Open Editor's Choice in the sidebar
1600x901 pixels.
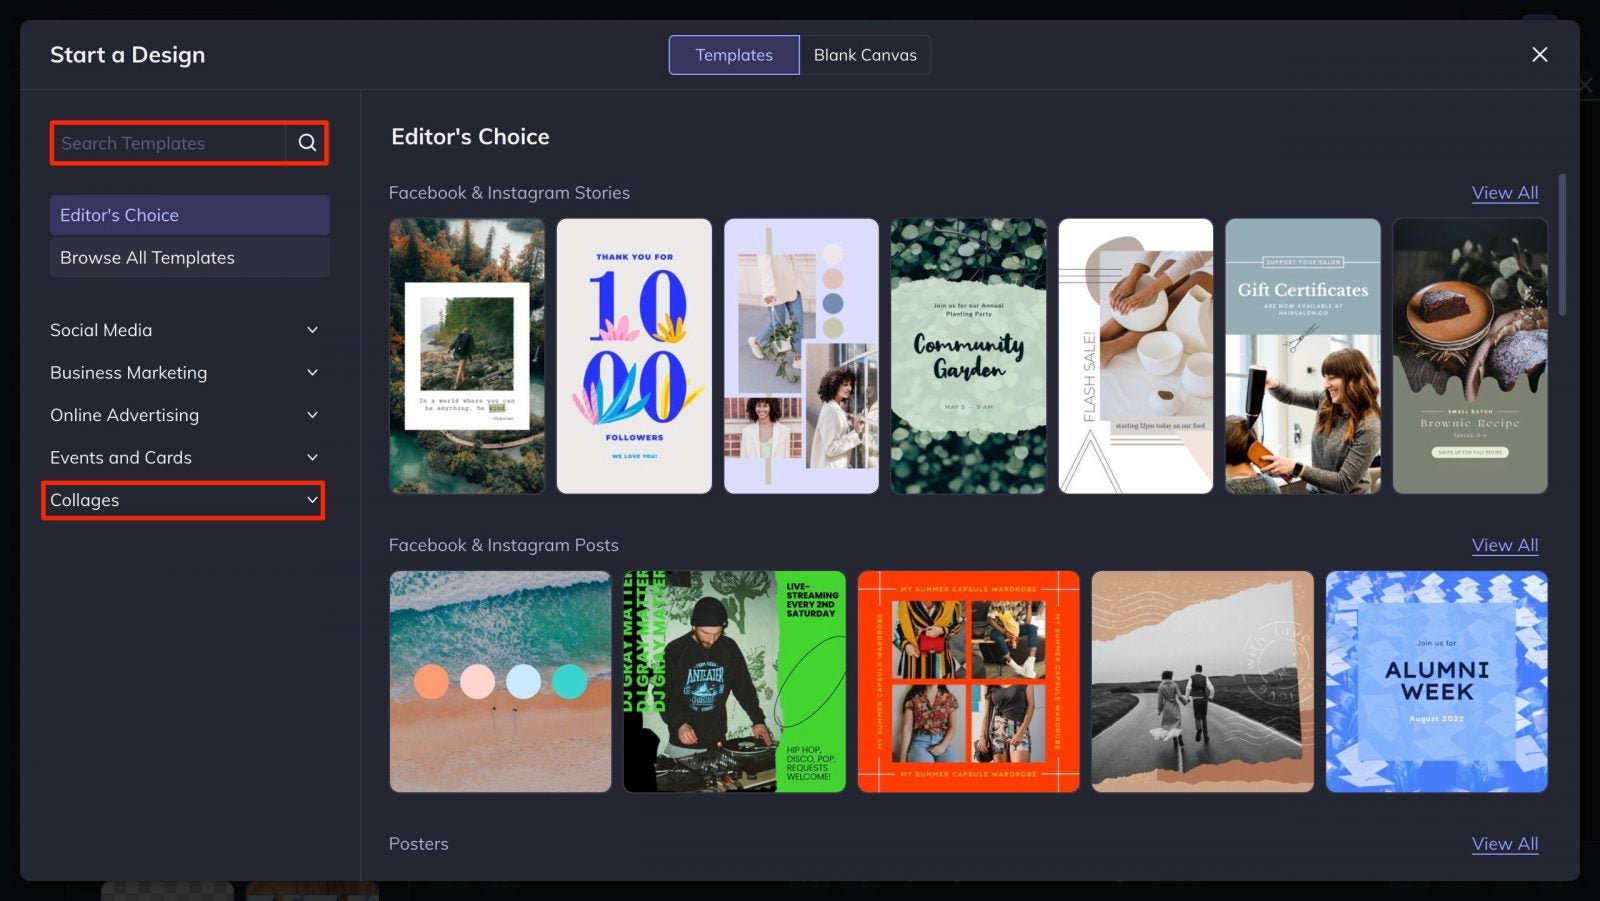(189, 214)
